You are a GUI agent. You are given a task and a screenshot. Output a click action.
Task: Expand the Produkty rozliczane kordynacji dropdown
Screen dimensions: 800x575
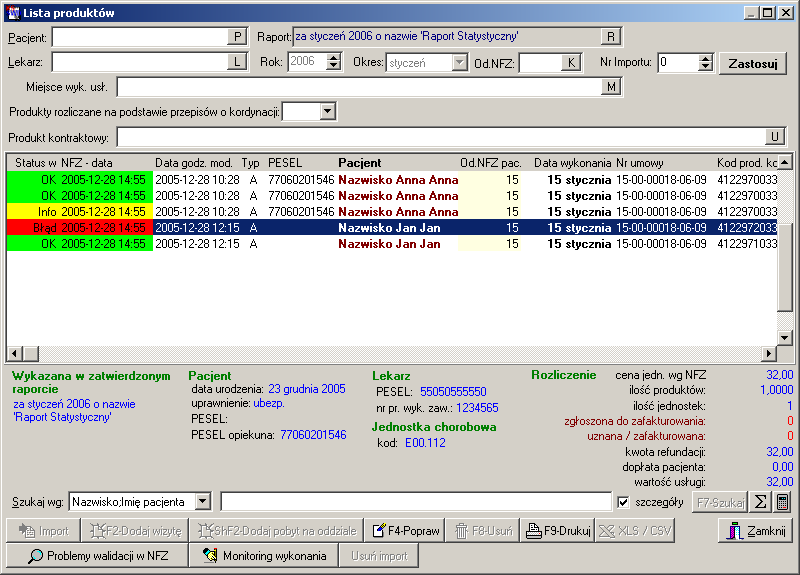coord(328,111)
